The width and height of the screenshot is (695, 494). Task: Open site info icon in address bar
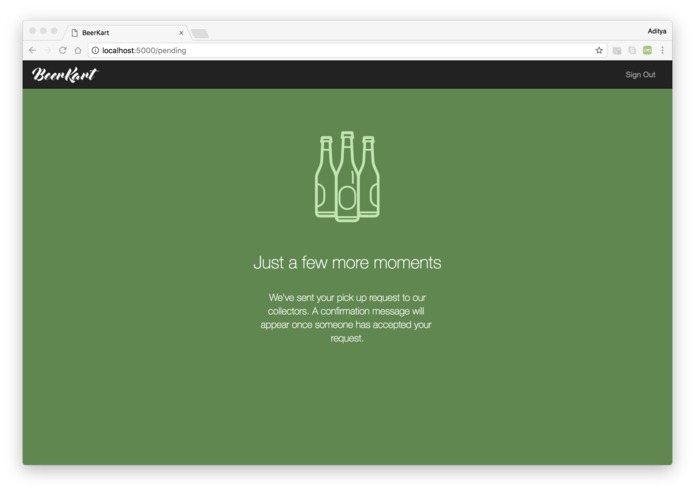(95, 51)
